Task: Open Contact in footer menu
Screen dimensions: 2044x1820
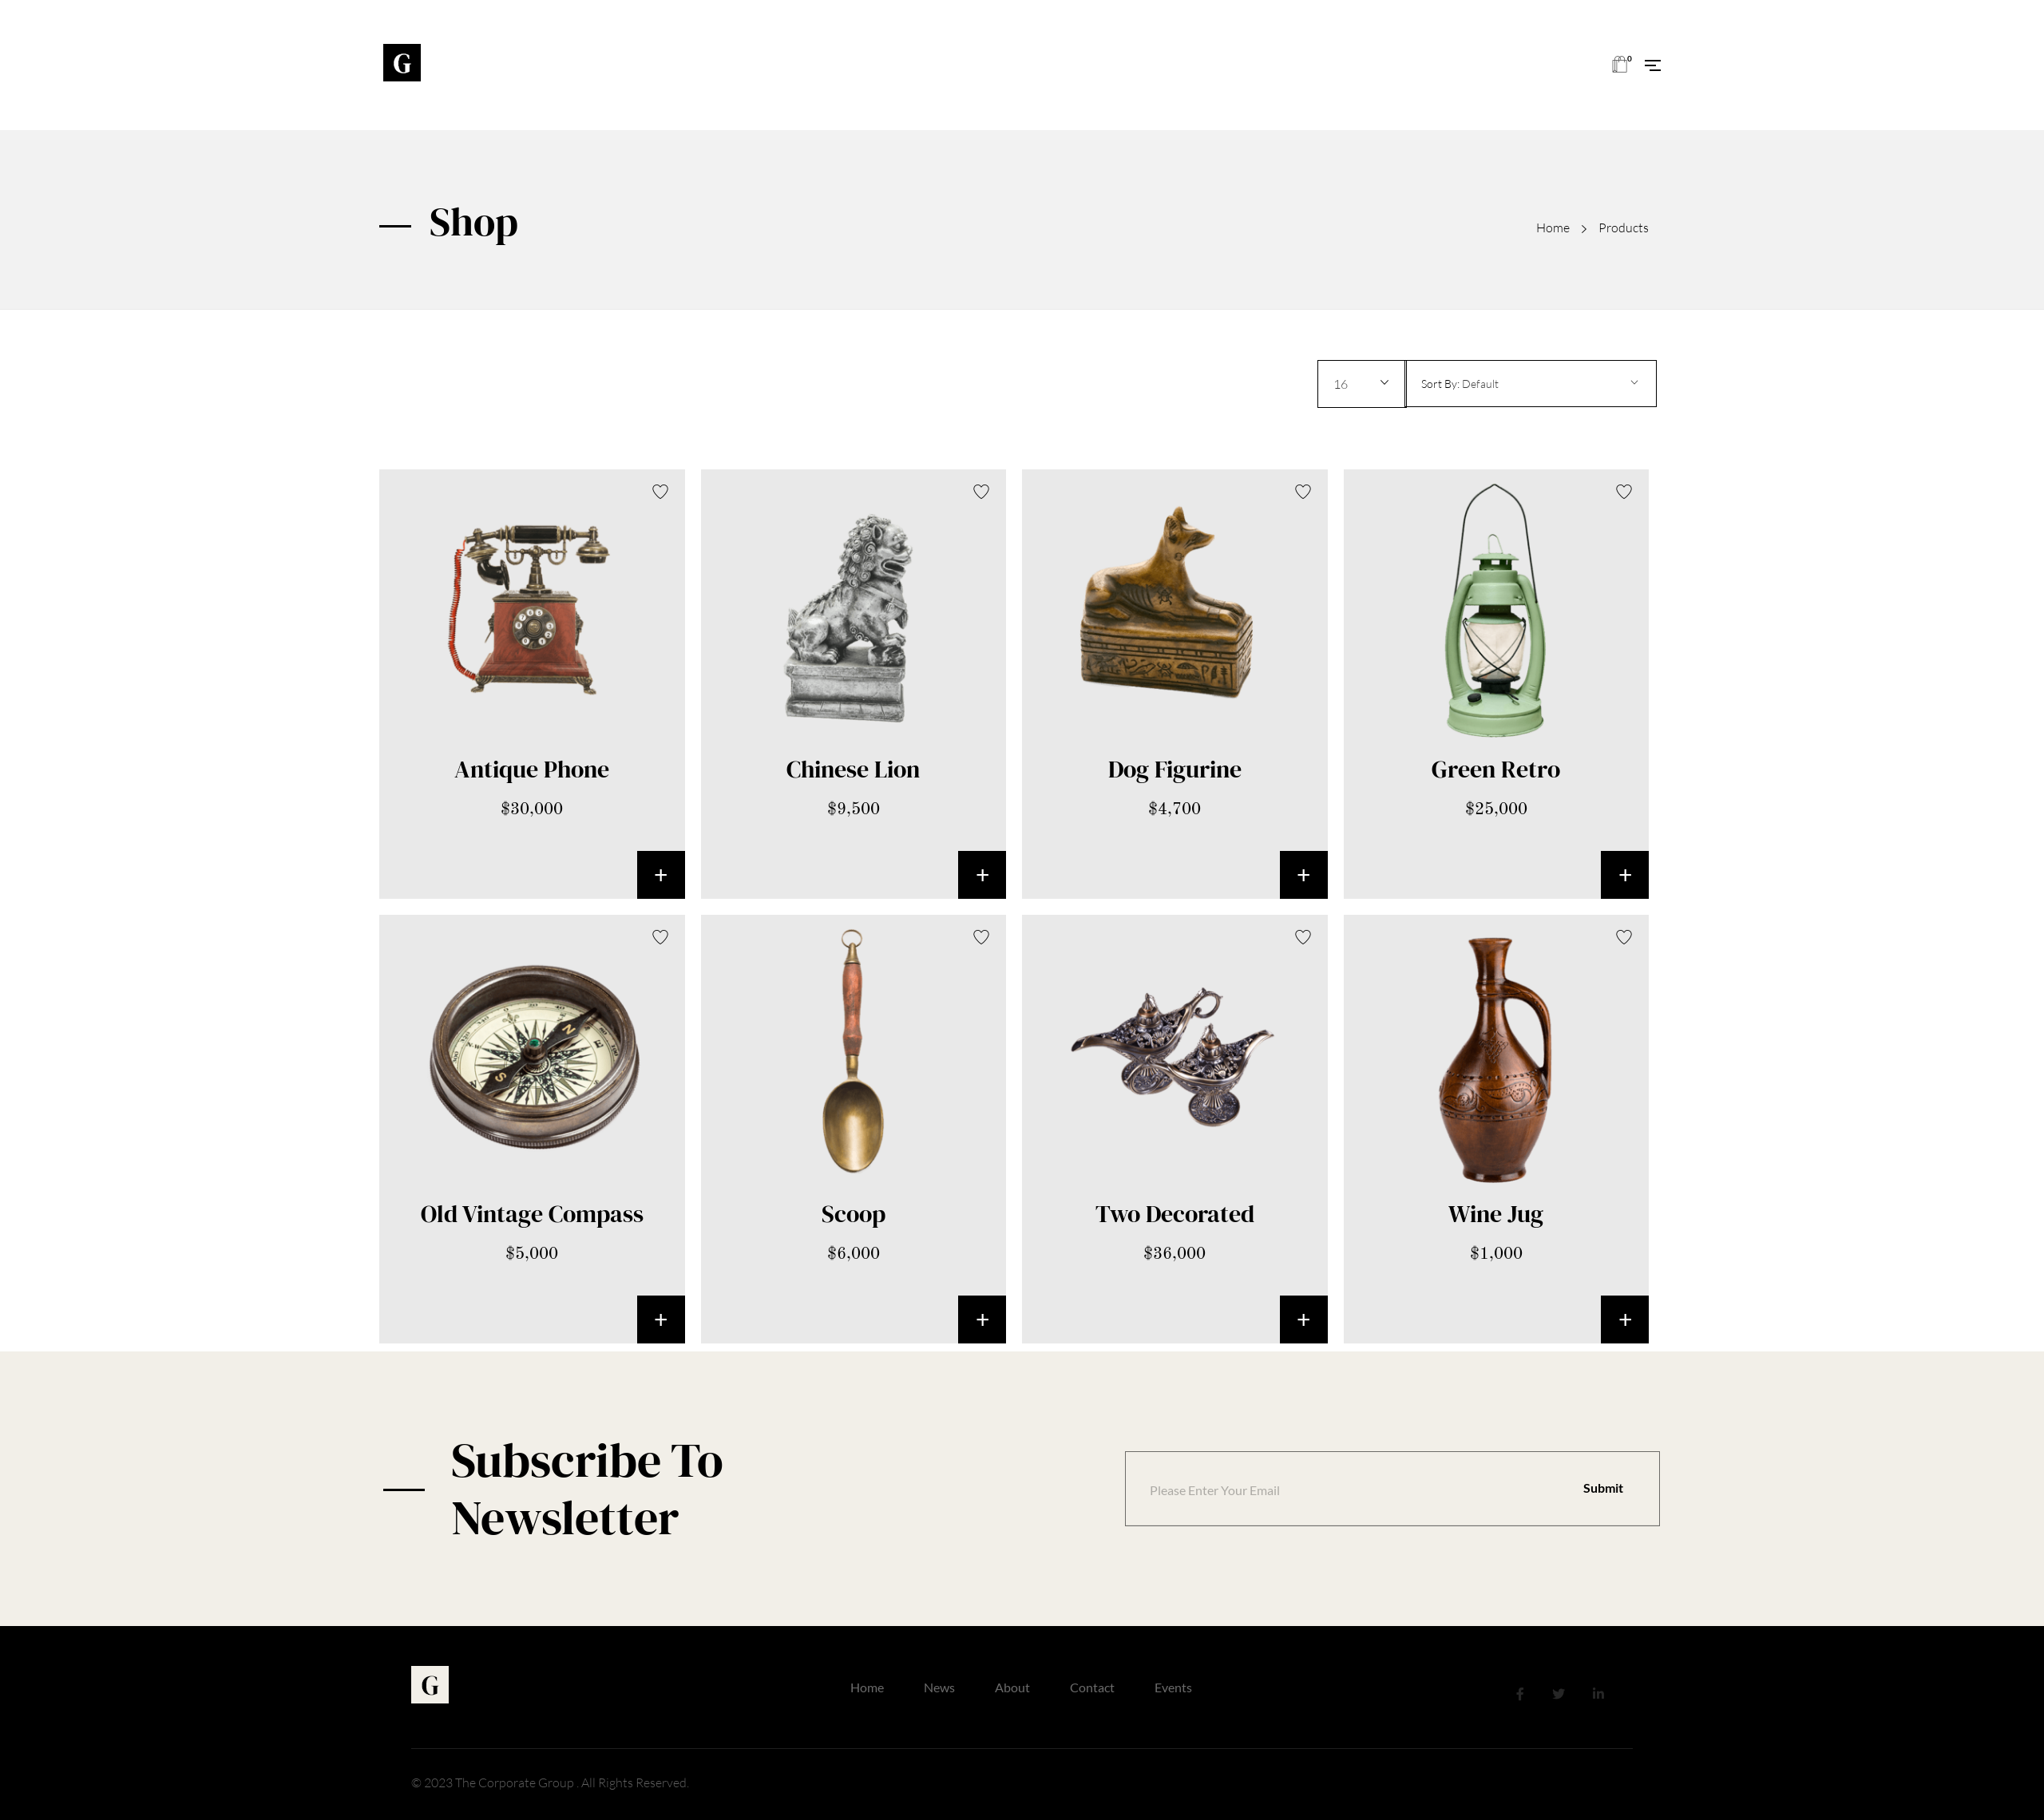Action: (1092, 1688)
